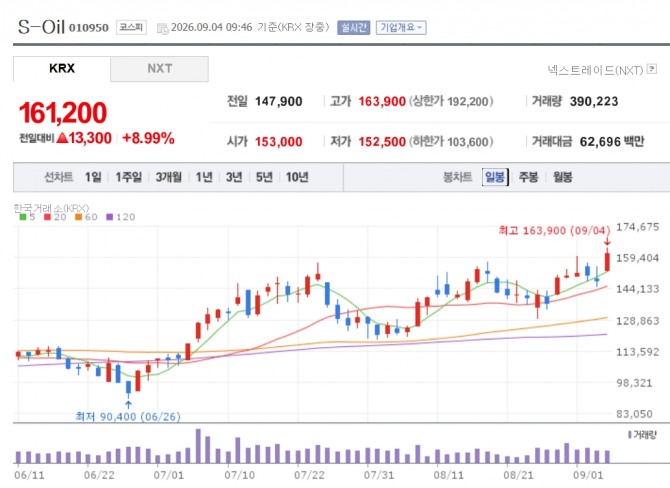The image size is (670, 488).
Task: Show the 3개월 line chart
Action: coord(168,177)
